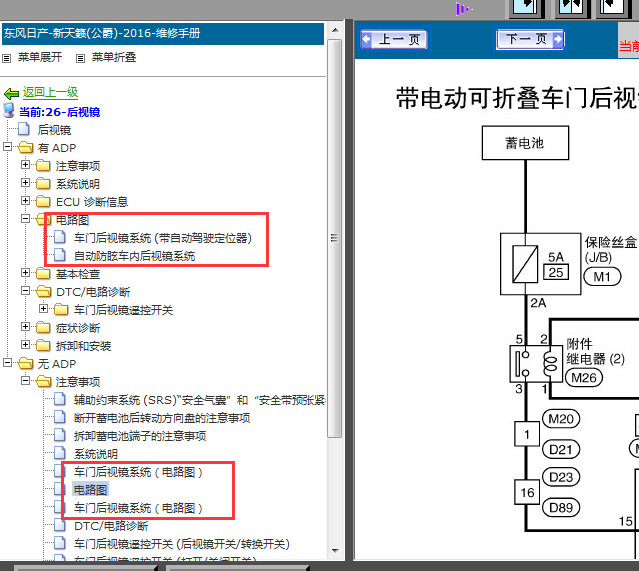
Task: Click the folder icon of 无 ADP
Action: [26, 363]
